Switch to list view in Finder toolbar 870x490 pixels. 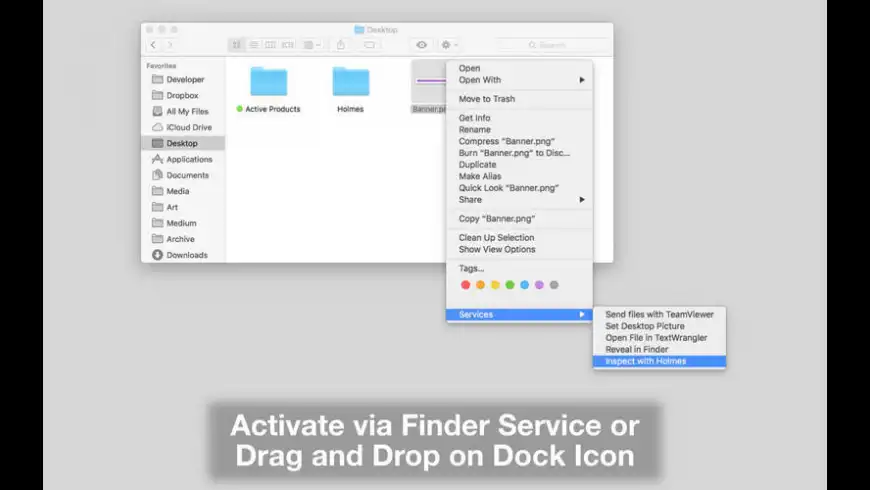click(254, 45)
